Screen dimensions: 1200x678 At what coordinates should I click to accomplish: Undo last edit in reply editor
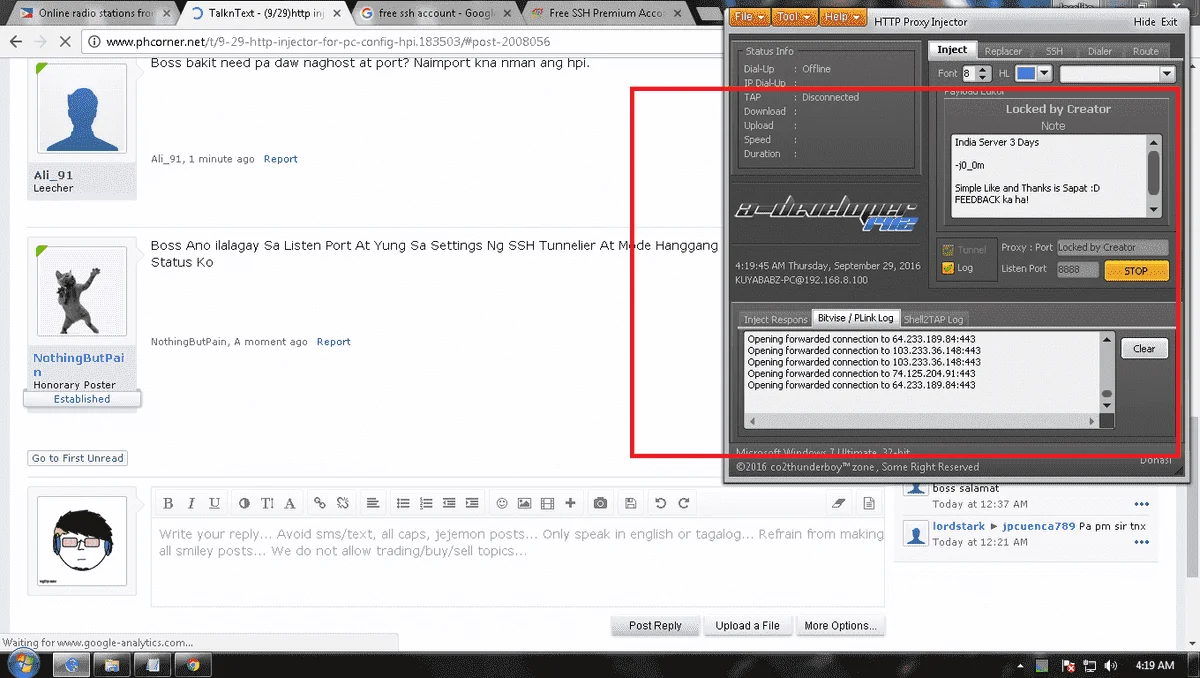[x=661, y=503]
